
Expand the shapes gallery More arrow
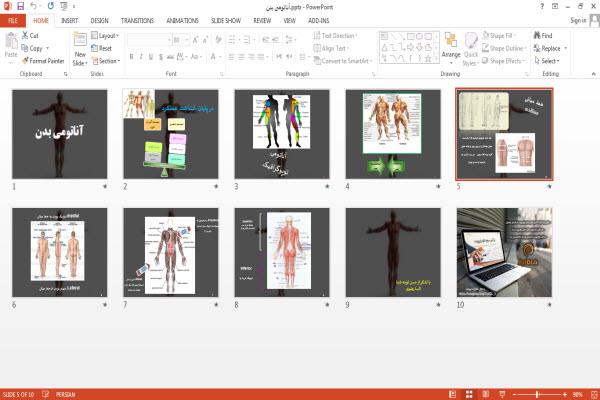(x=436, y=58)
